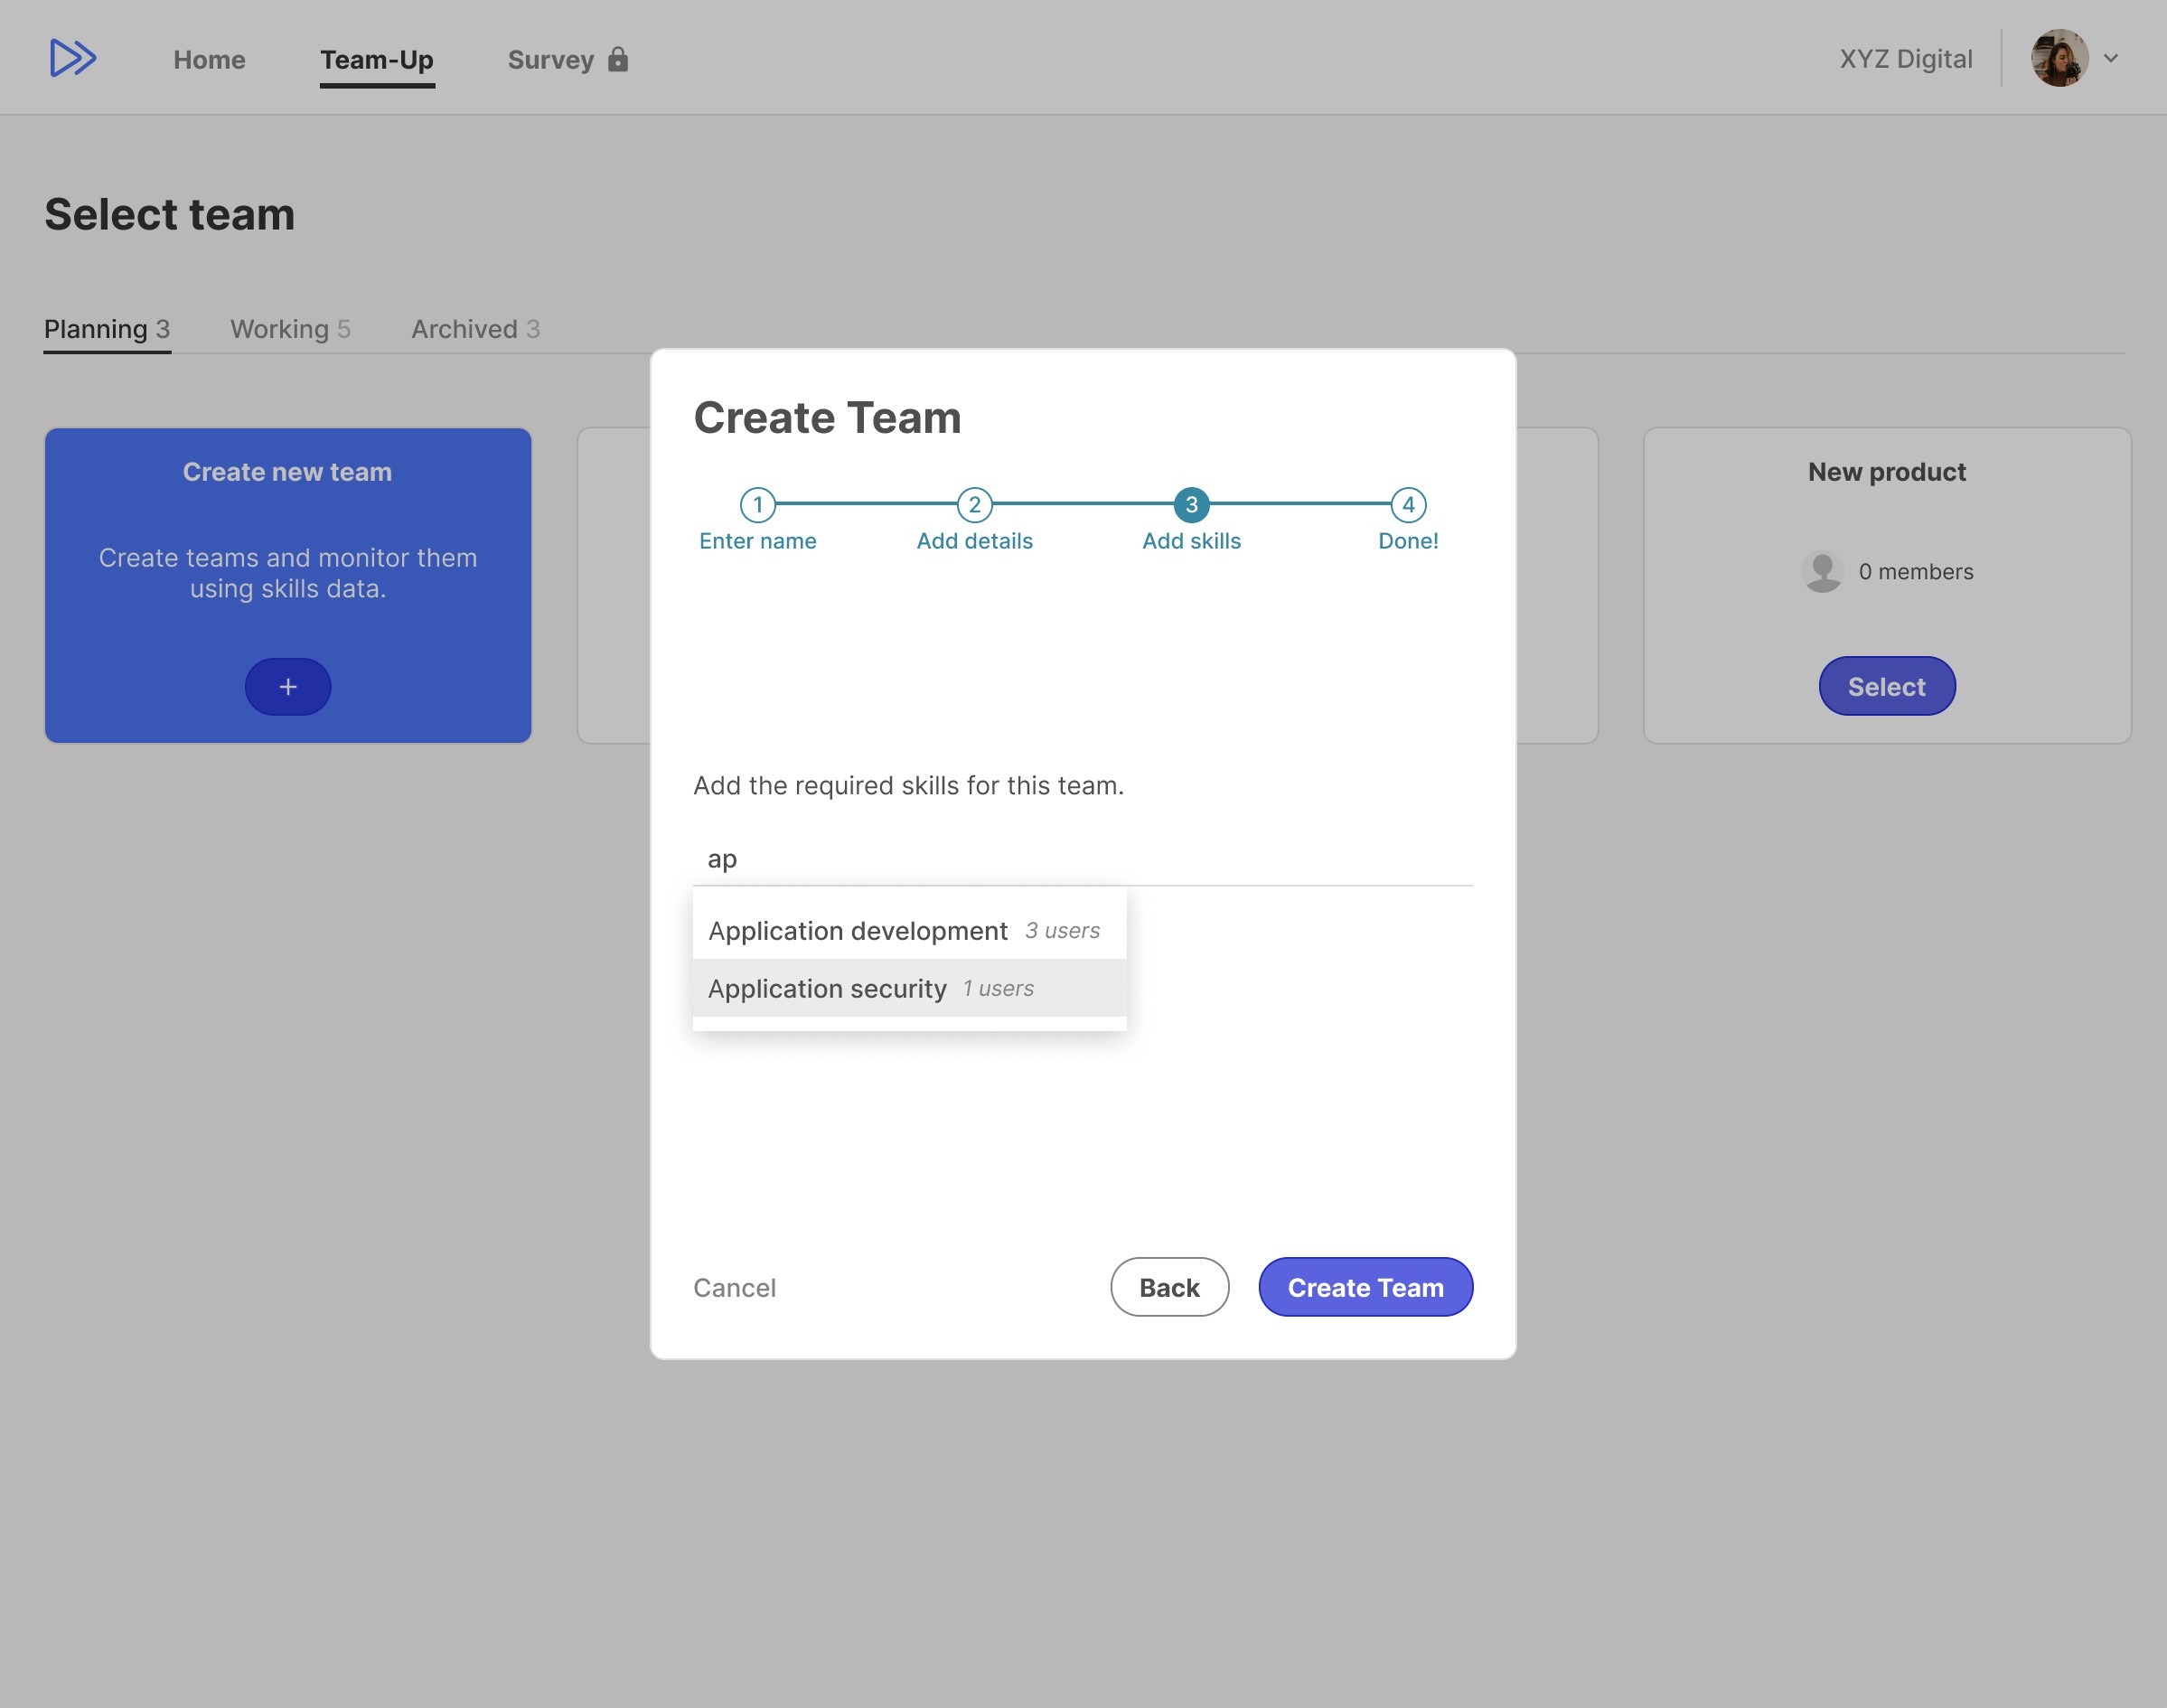2167x1708 pixels.
Task: Open the Team-Up menu item
Action: coord(377,60)
